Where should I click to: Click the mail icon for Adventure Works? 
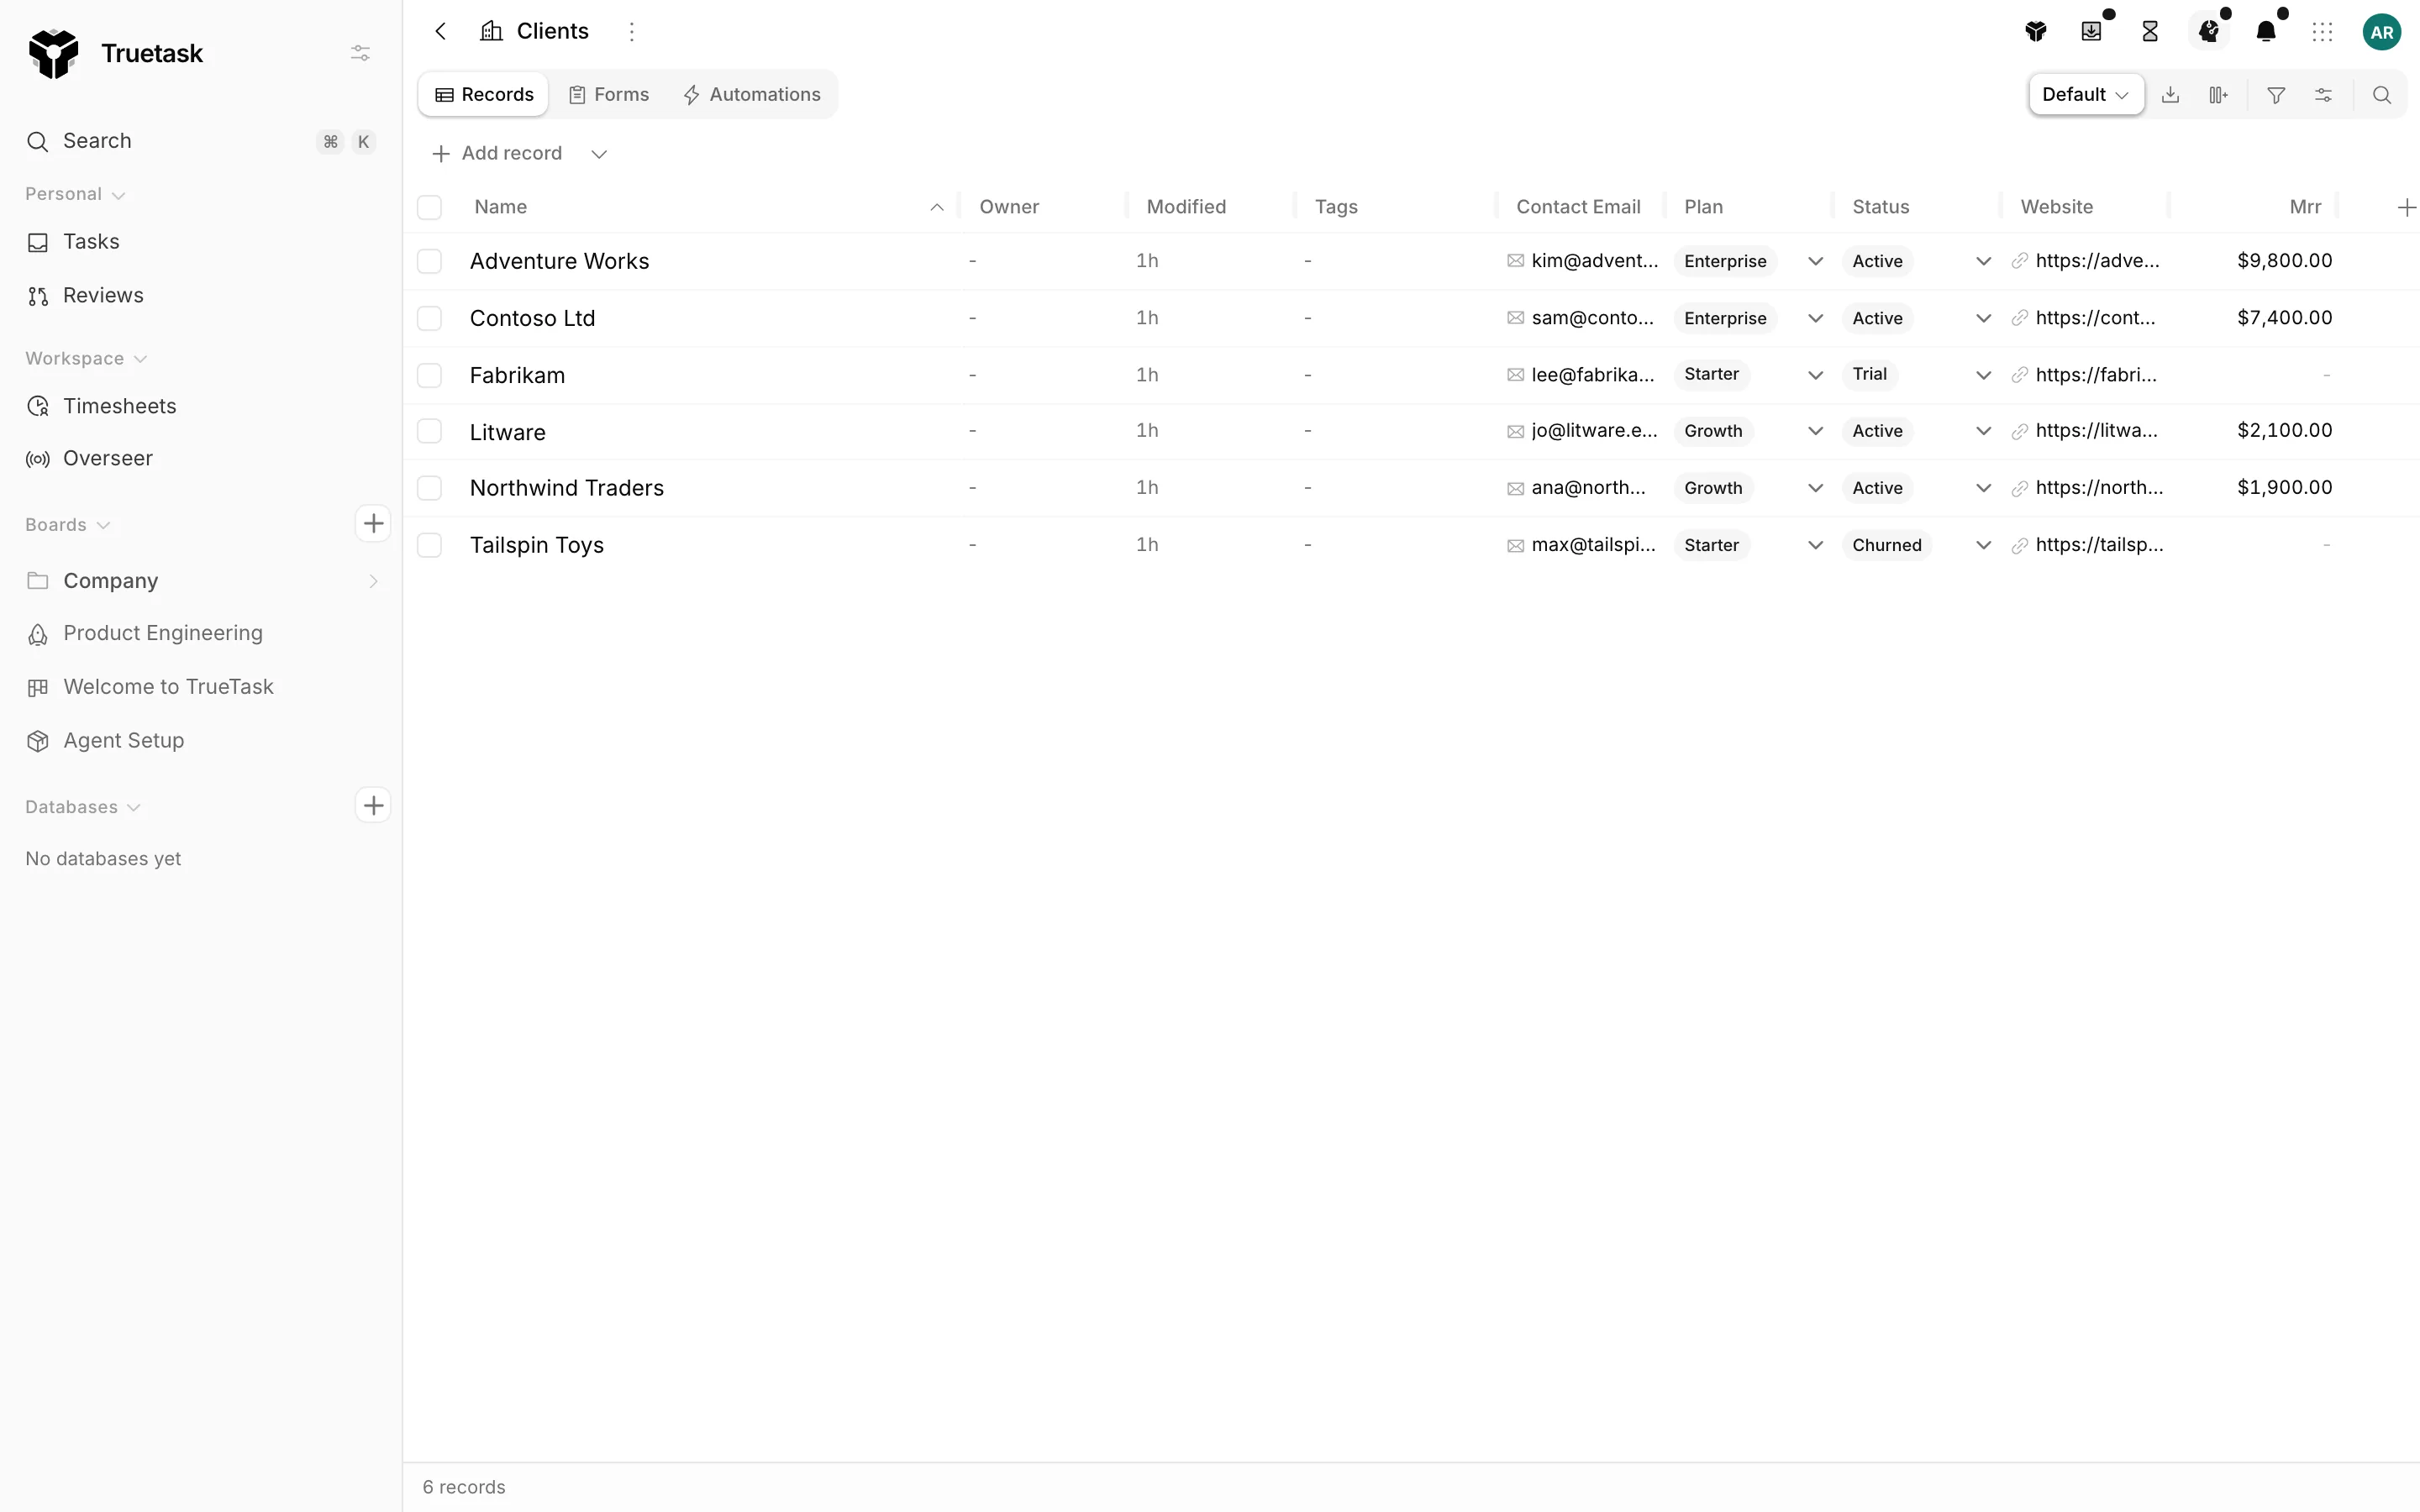click(x=1516, y=261)
